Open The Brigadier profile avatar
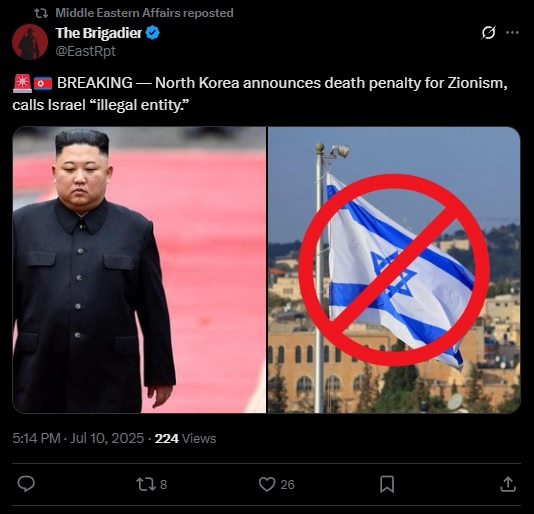534x514 pixels. pos(30,42)
